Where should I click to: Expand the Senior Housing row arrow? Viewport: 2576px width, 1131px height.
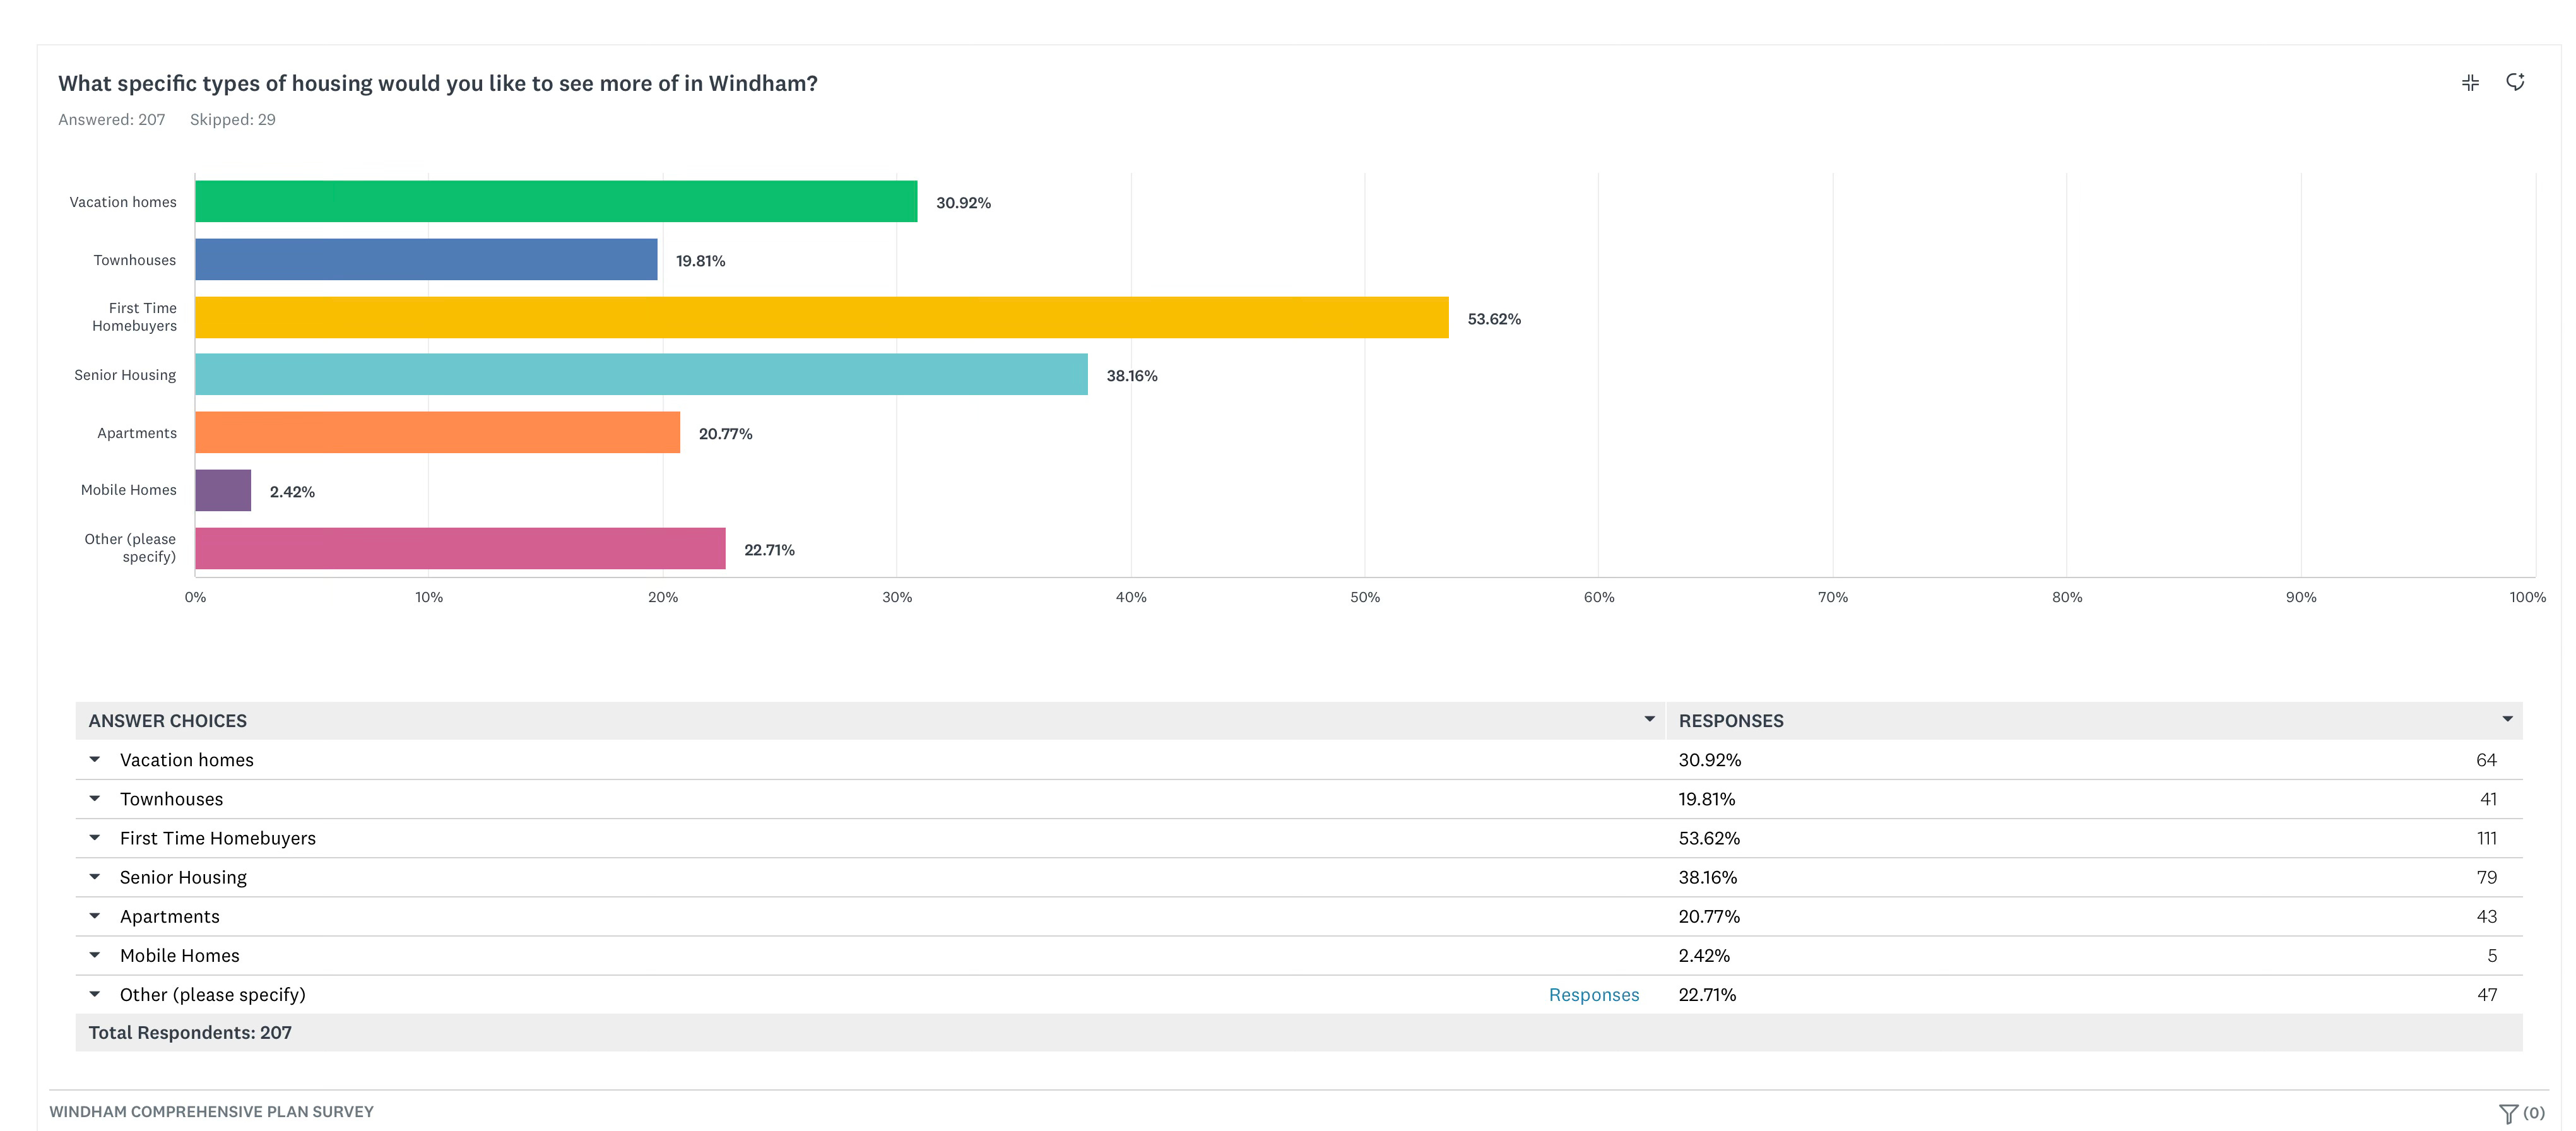[x=95, y=876]
